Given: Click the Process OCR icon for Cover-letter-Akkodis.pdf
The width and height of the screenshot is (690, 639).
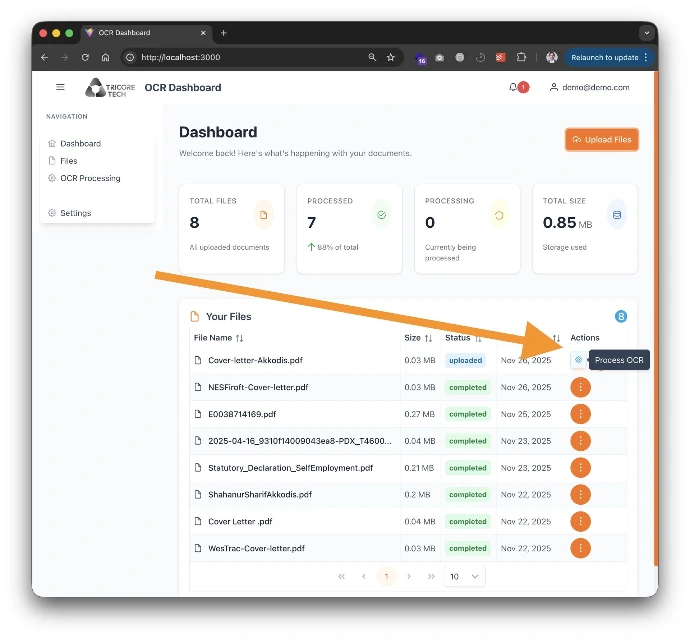Looking at the screenshot, I should tap(578, 360).
